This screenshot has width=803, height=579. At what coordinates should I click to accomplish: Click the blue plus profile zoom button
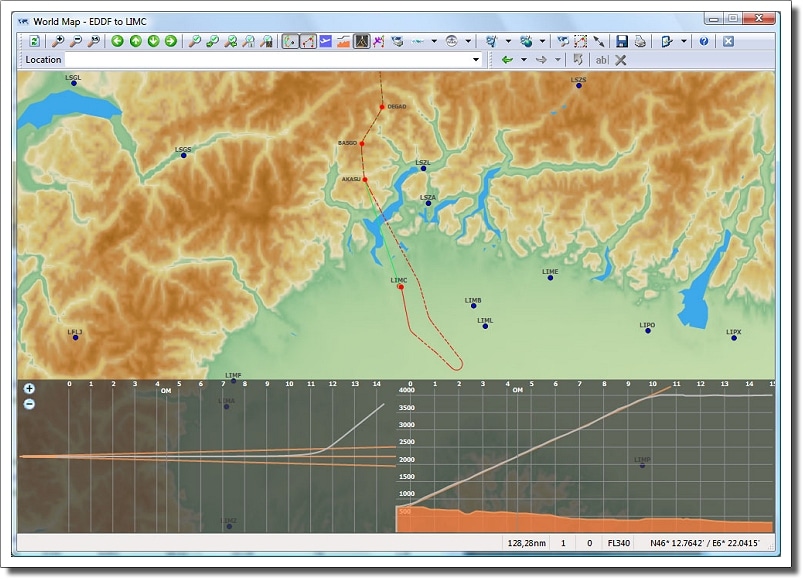click(29, 388)
